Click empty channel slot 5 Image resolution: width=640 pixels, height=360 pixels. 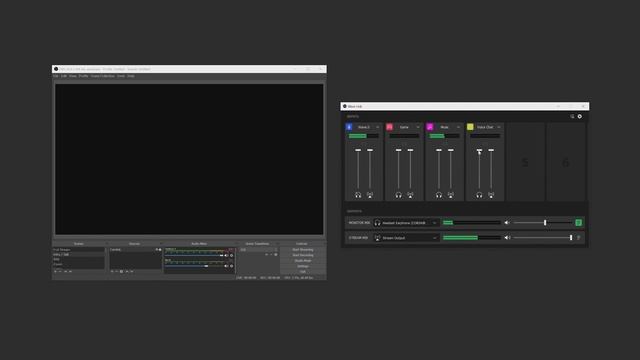(x=525, y=162)
